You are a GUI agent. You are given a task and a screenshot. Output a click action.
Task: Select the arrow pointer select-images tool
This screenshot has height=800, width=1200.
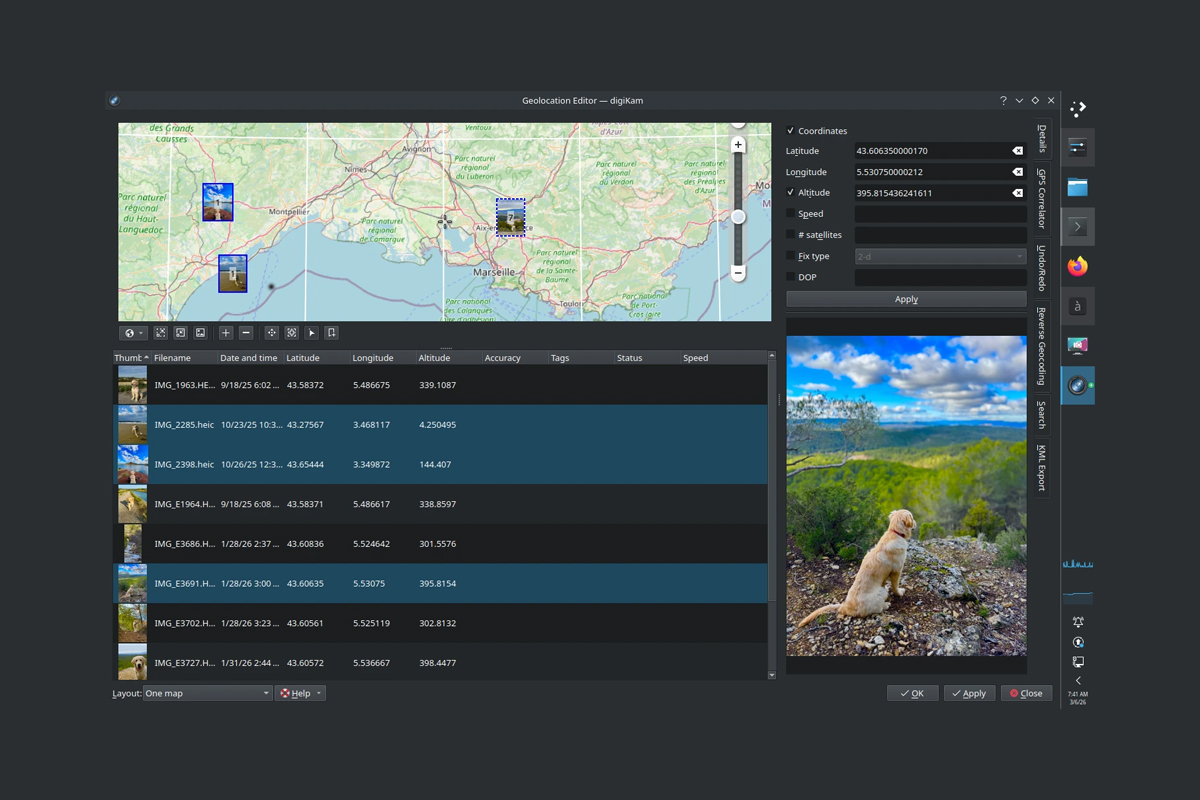[311, 333]
